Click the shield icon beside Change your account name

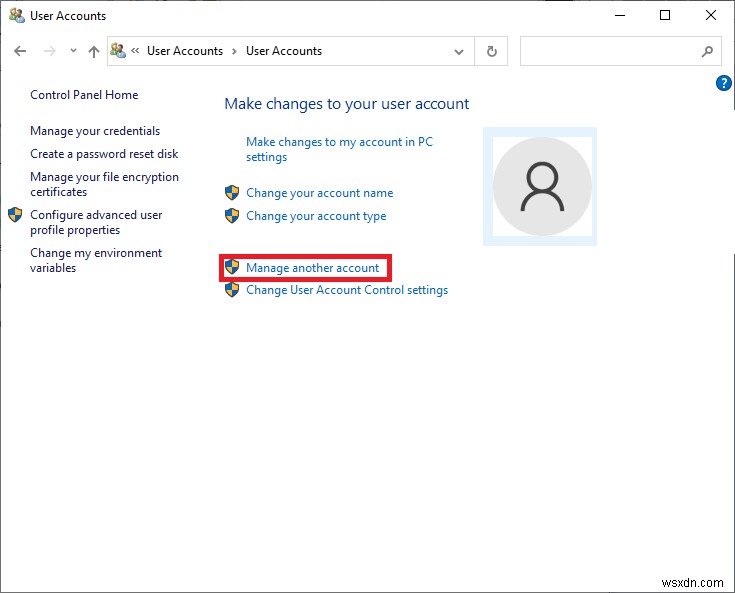(x=232, y=193)
